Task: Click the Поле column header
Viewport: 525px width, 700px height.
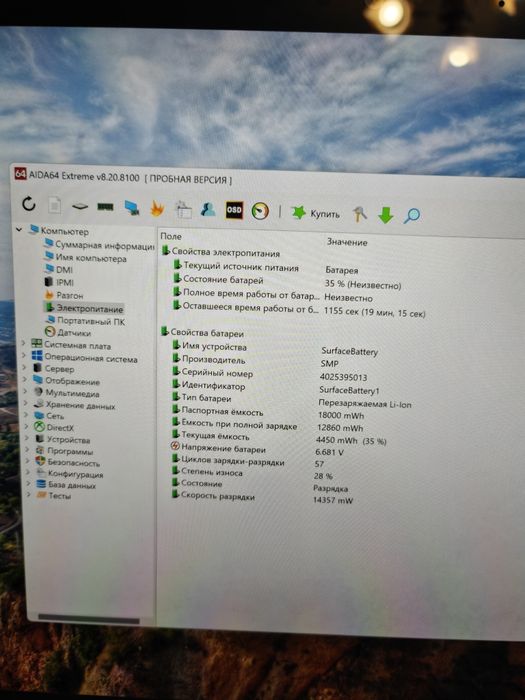Action: [171, 236]
